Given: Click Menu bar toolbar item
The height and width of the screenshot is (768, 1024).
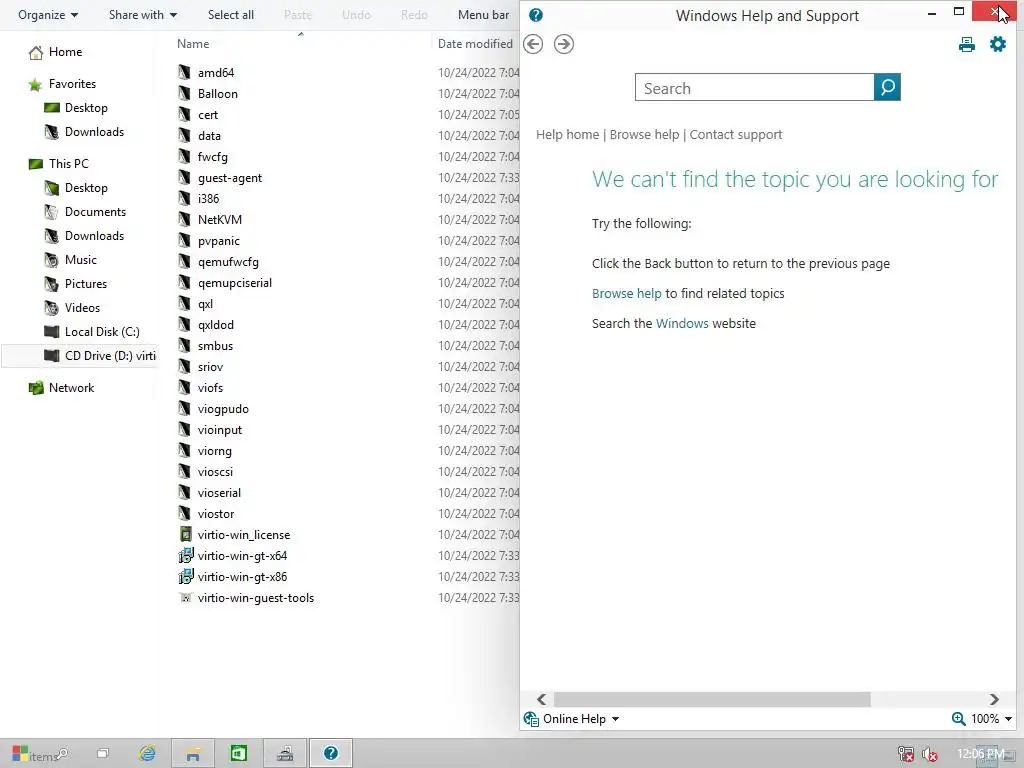Looking at the screenshot, I should point(483,14).
